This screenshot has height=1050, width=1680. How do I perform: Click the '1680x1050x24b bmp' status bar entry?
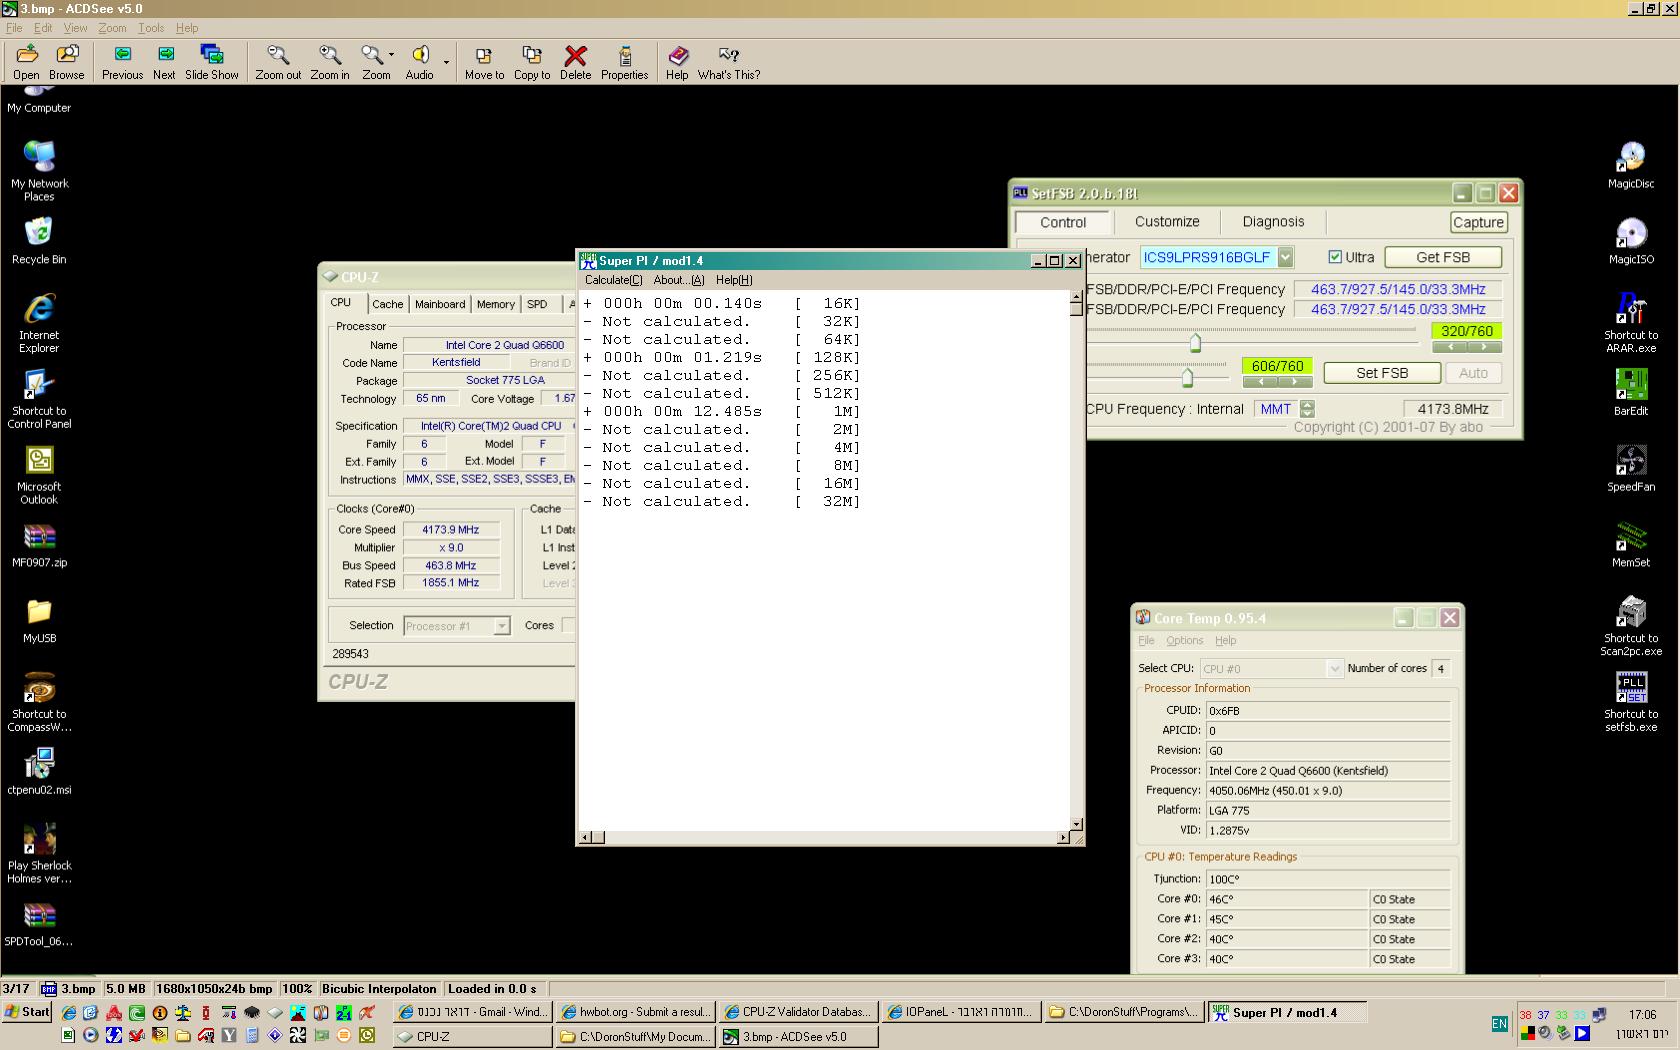coord(214,989)
